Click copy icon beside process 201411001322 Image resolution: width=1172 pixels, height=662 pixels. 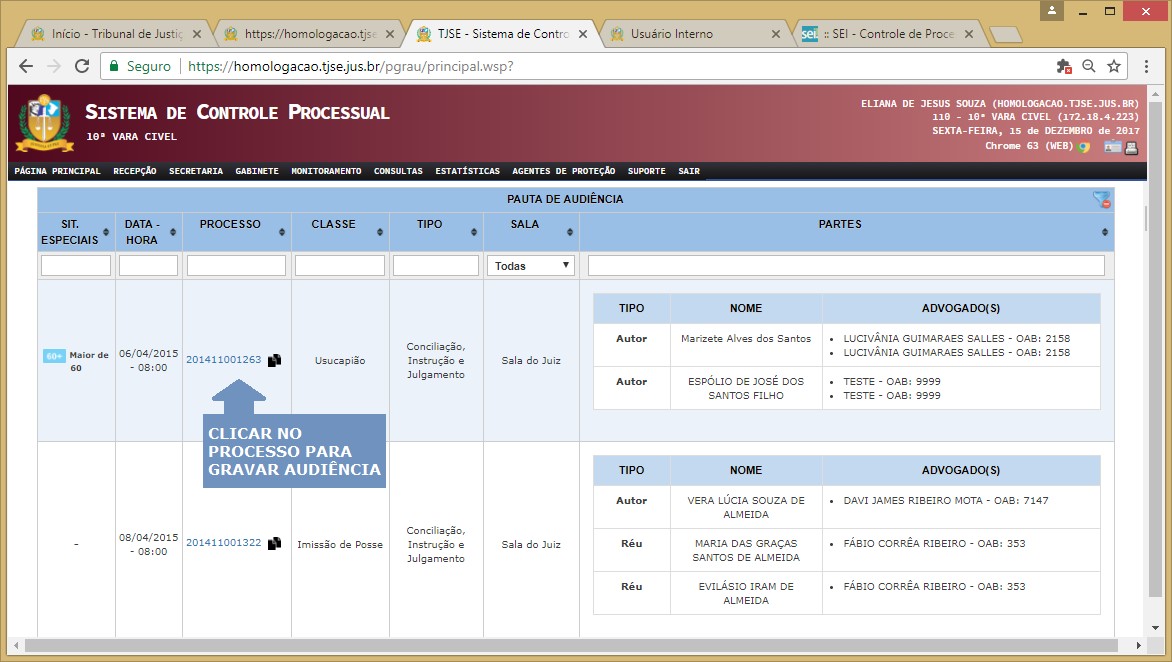point(274,544)
